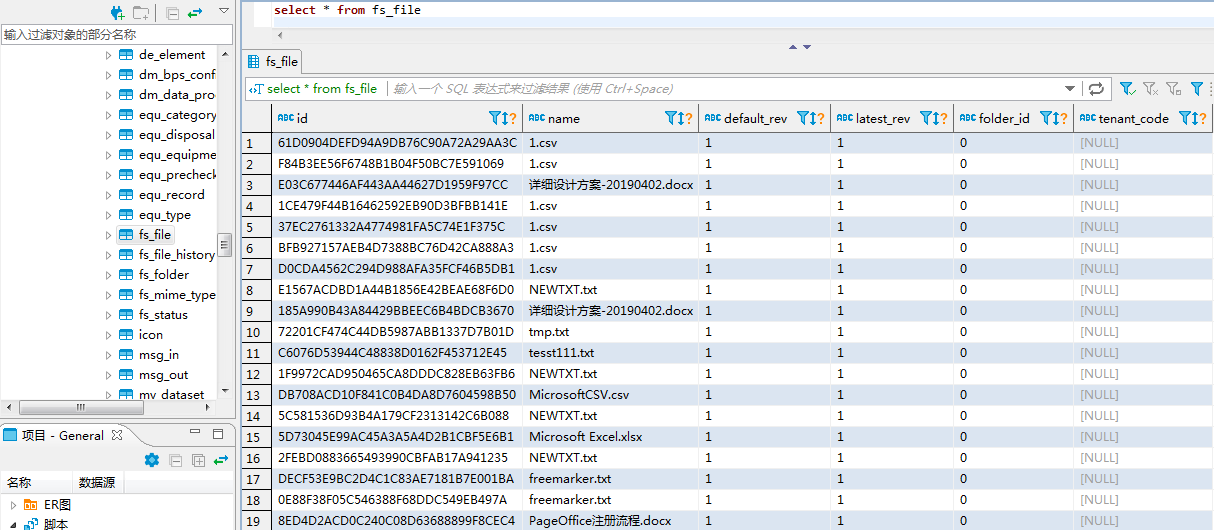Toggle link with editor in project panel
The height and width of the screenshot is (530, 1214).
pyautogui.click(x=221, y=460)
